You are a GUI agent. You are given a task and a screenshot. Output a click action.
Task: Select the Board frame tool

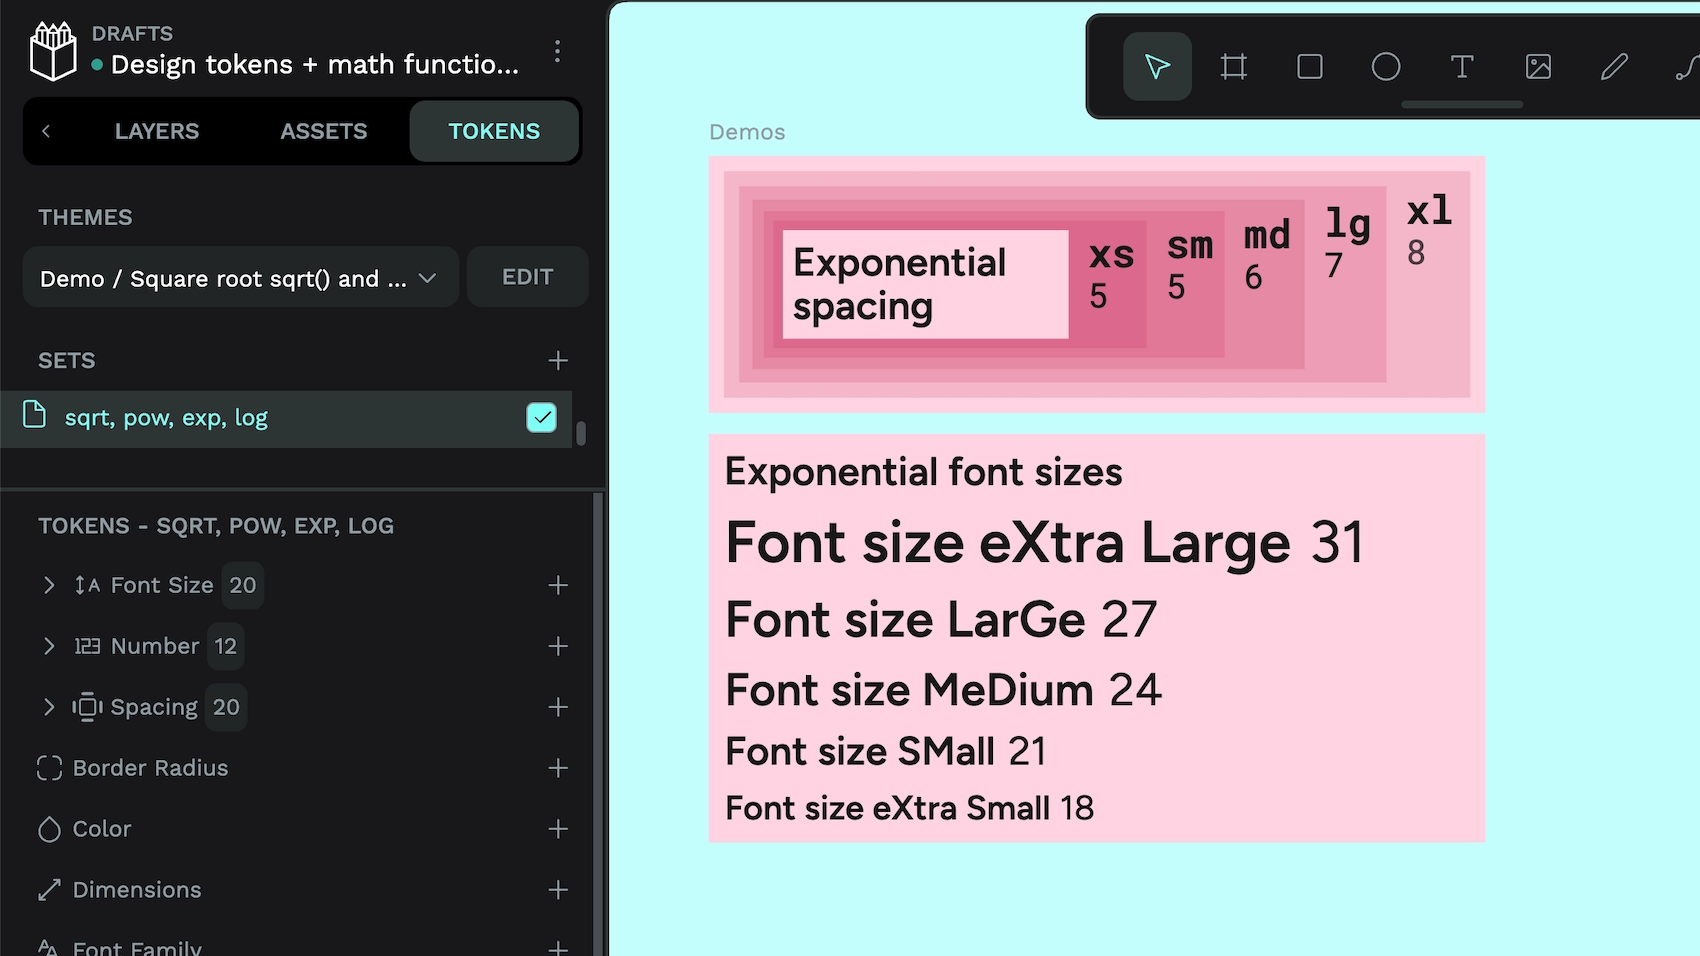click(x=1233, y=67)
